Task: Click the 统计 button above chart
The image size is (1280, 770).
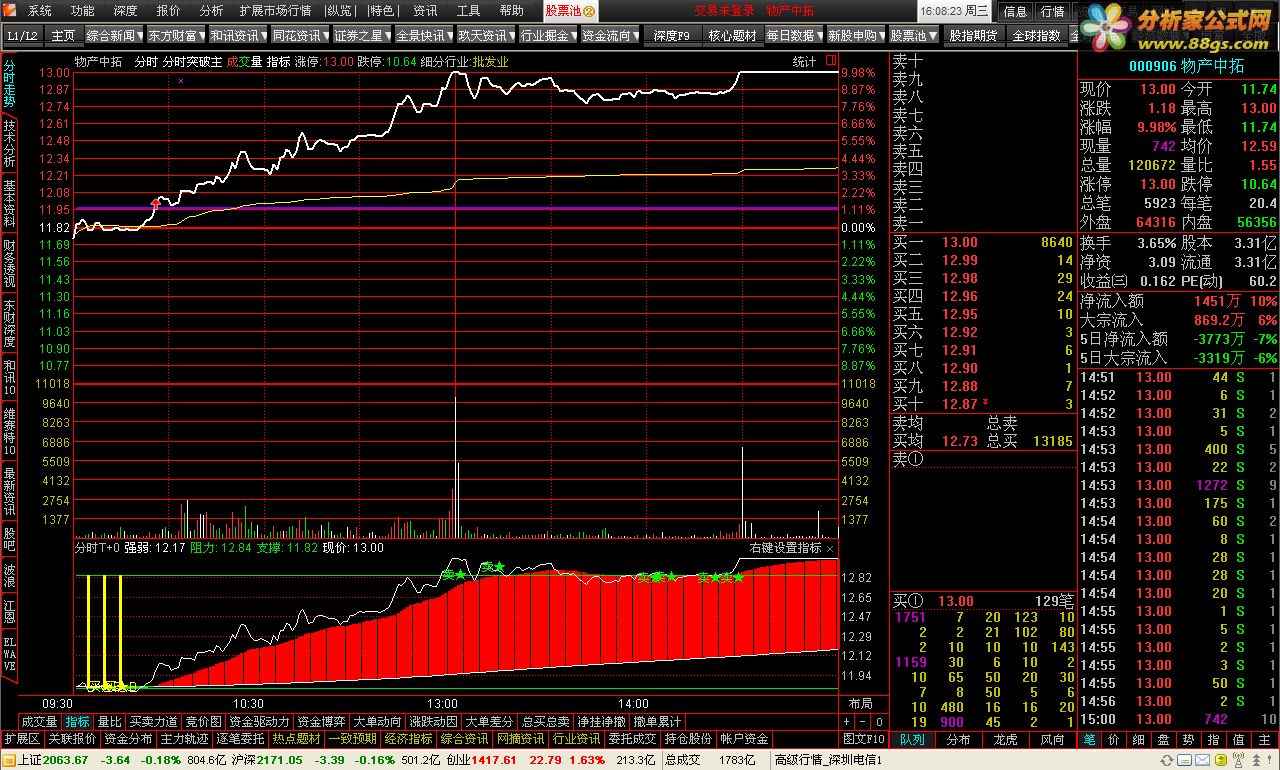Action: tap(805, 62)
